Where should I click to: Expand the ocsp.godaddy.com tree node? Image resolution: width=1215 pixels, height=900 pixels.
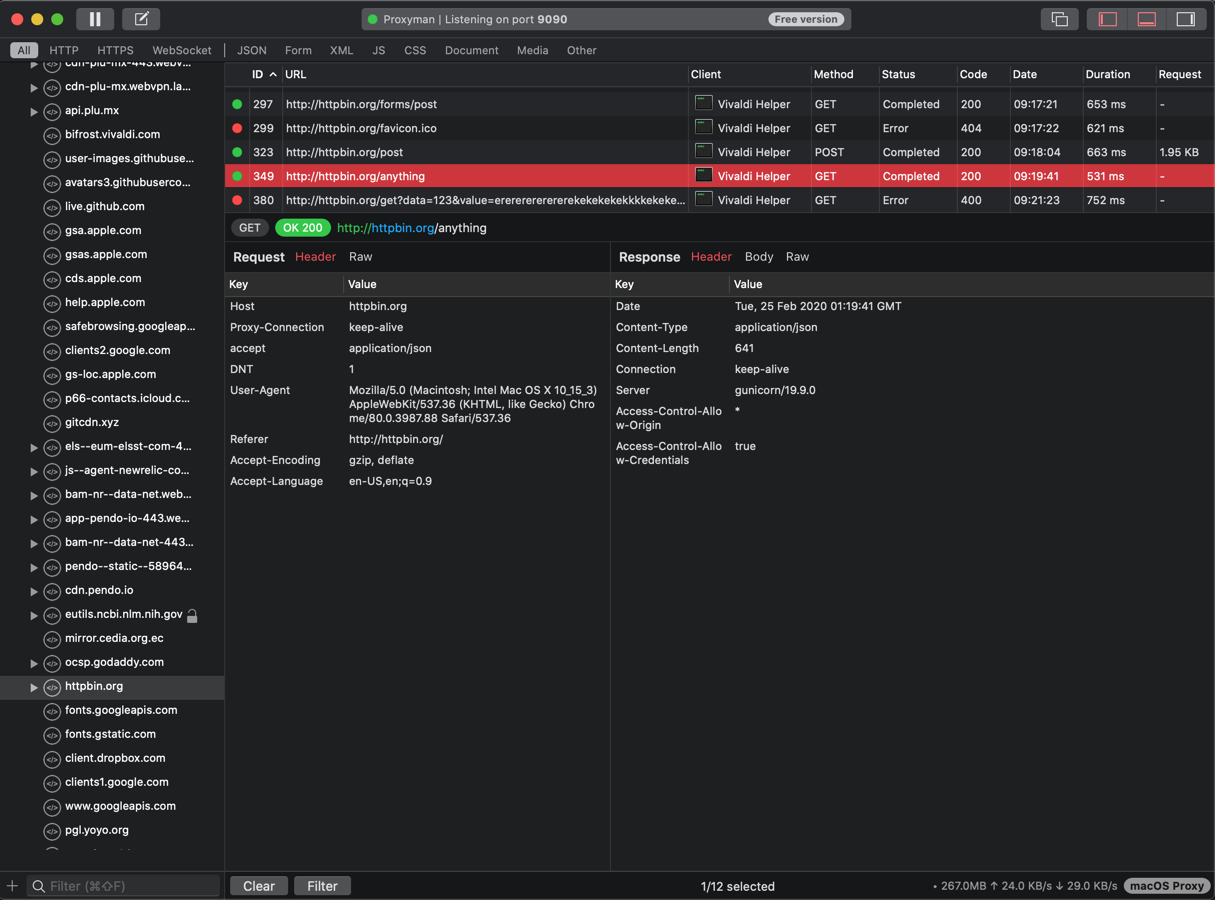34,663
